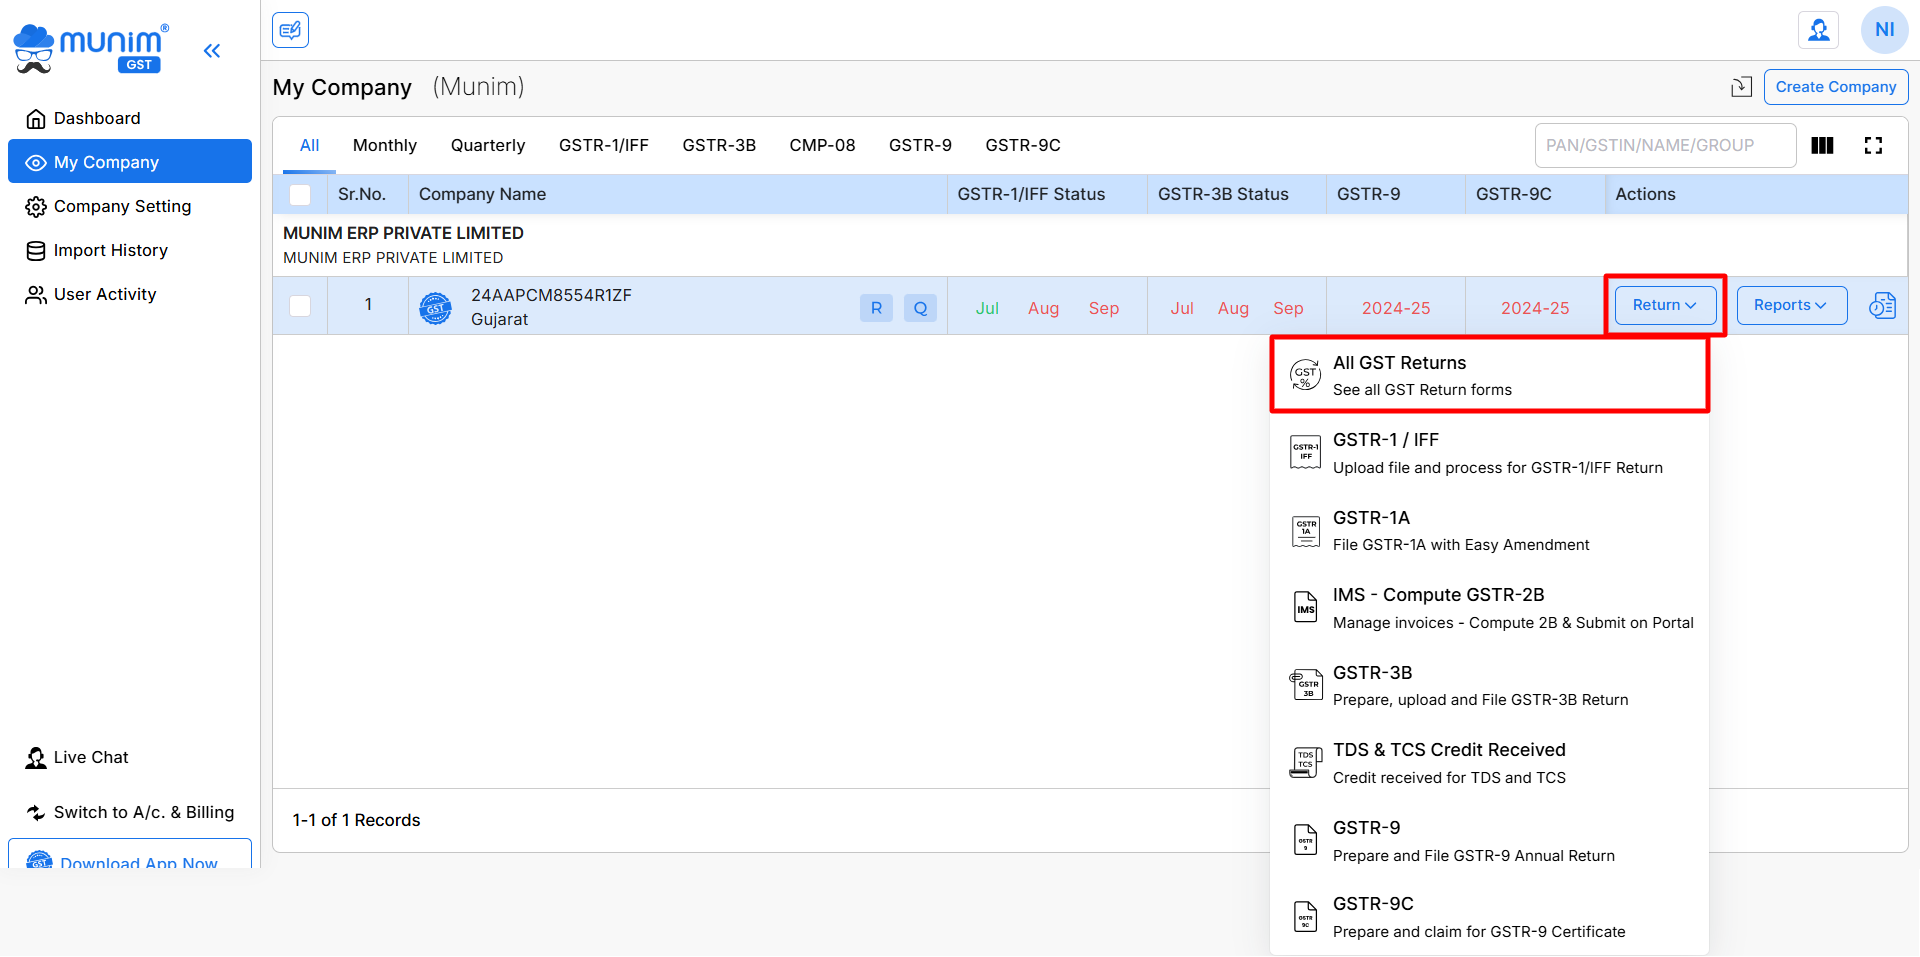
Task: Switch to the Monthly tab
Action: click(385, 146)
